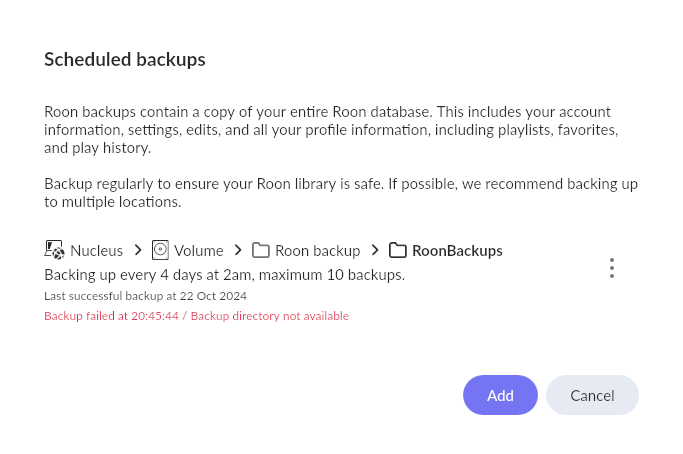
Task: Click the red Backup failed error message
Action: click(x=196, y=316)
